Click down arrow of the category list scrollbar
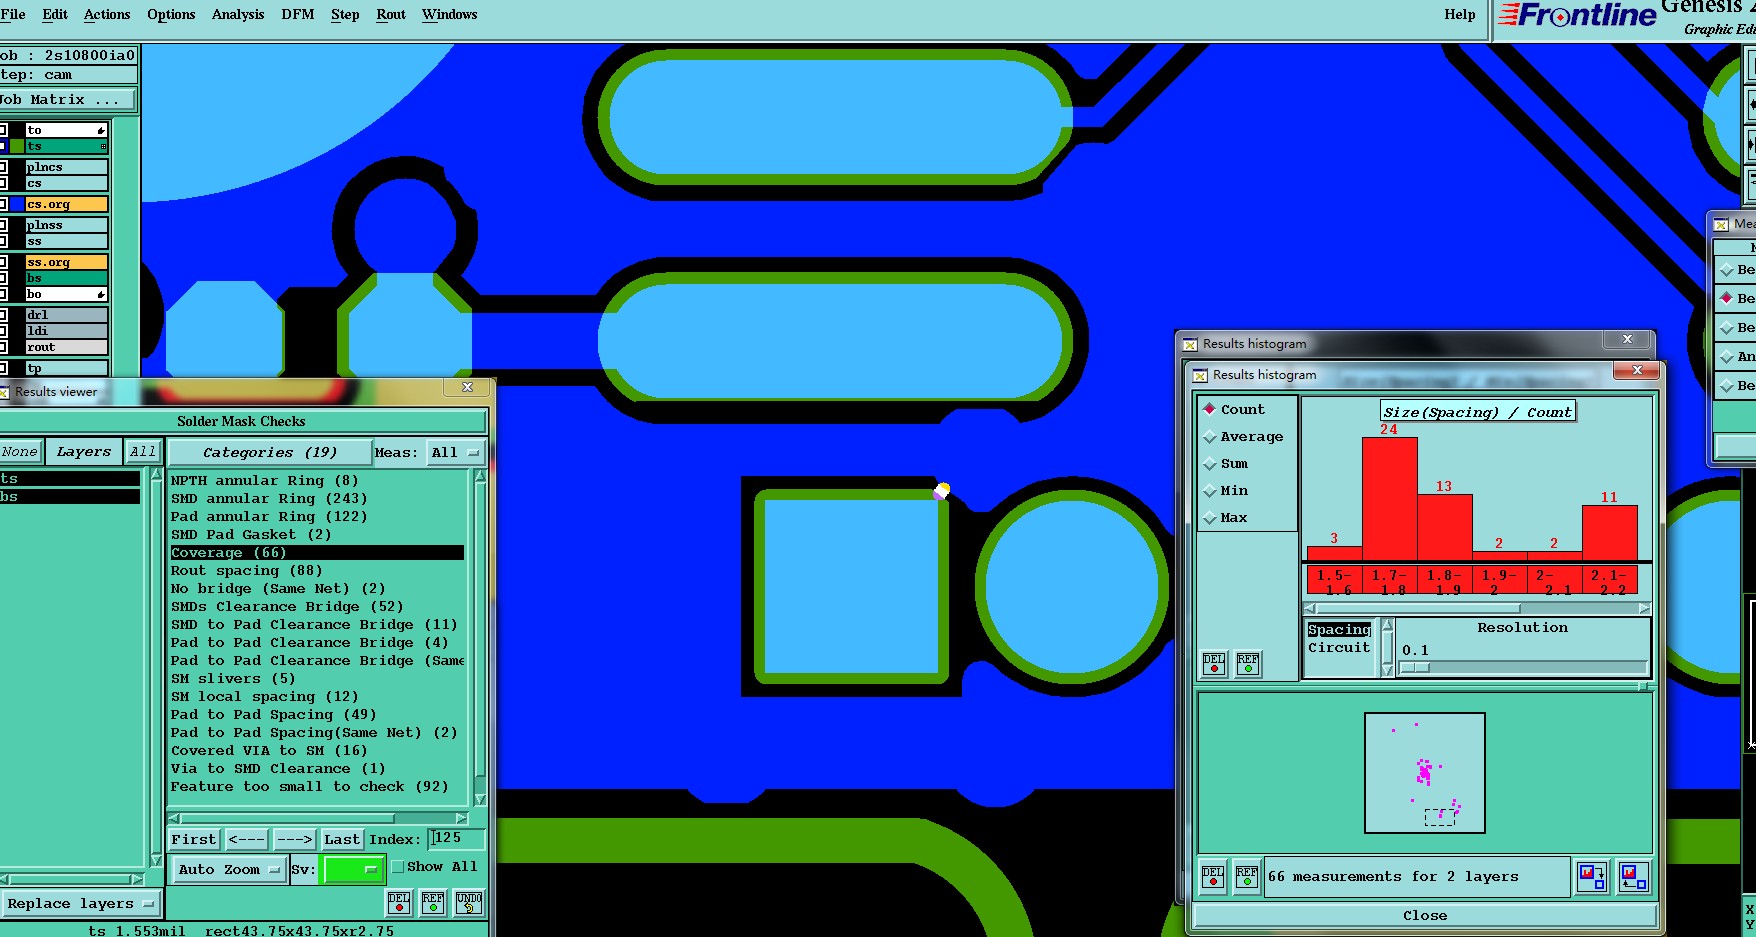This screenshot has width=1756, height=937. [x=480, y=799]
